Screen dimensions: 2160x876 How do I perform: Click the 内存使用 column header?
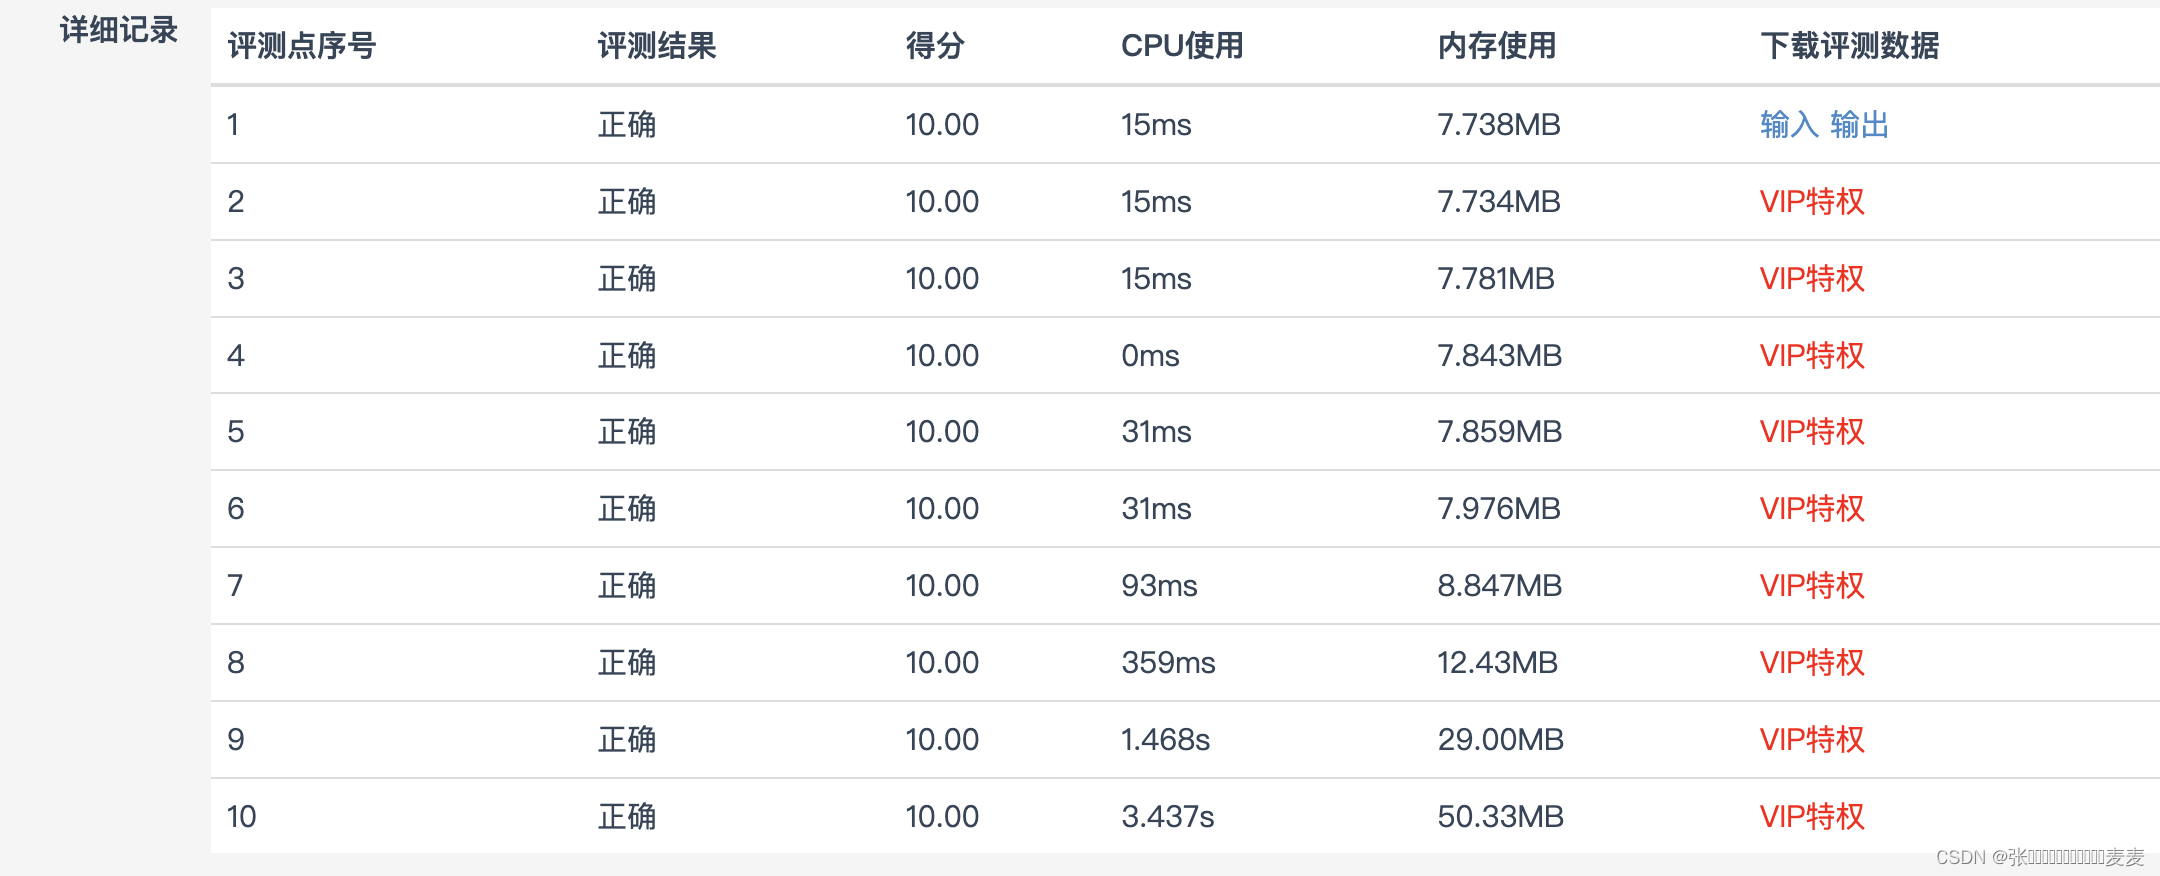pyautogui.click(x=1496, y=46)
